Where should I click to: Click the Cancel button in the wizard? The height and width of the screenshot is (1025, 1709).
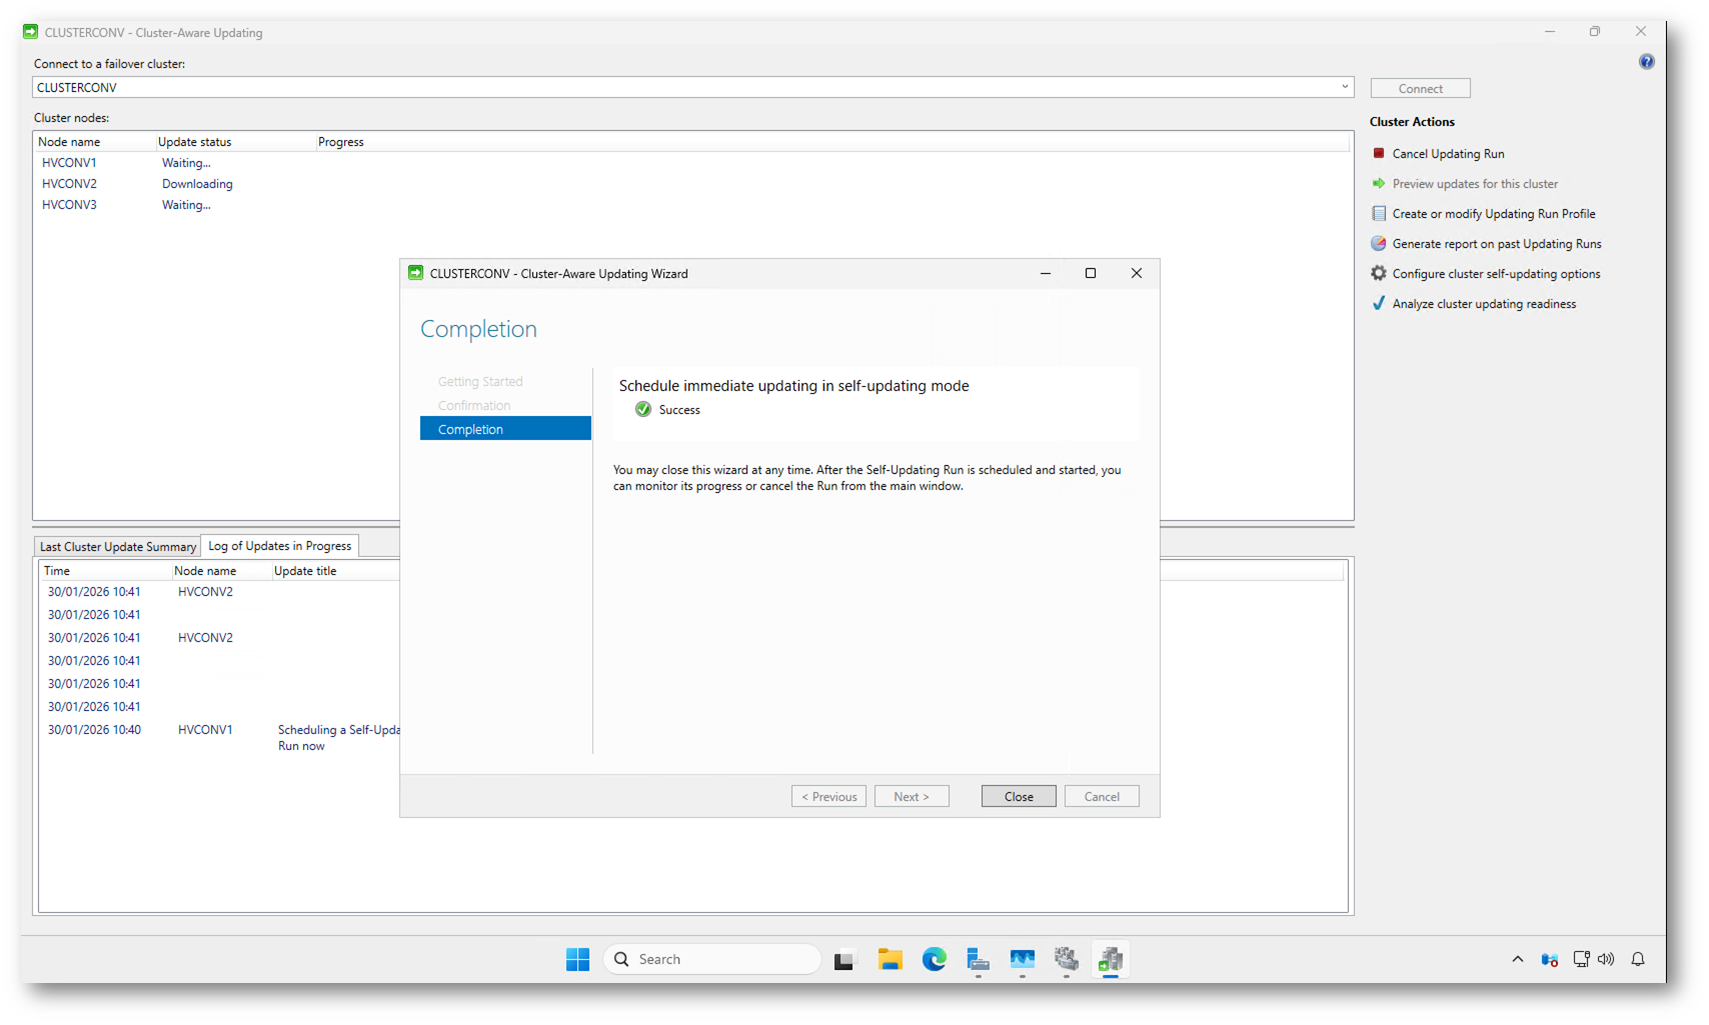point(1101,797)
